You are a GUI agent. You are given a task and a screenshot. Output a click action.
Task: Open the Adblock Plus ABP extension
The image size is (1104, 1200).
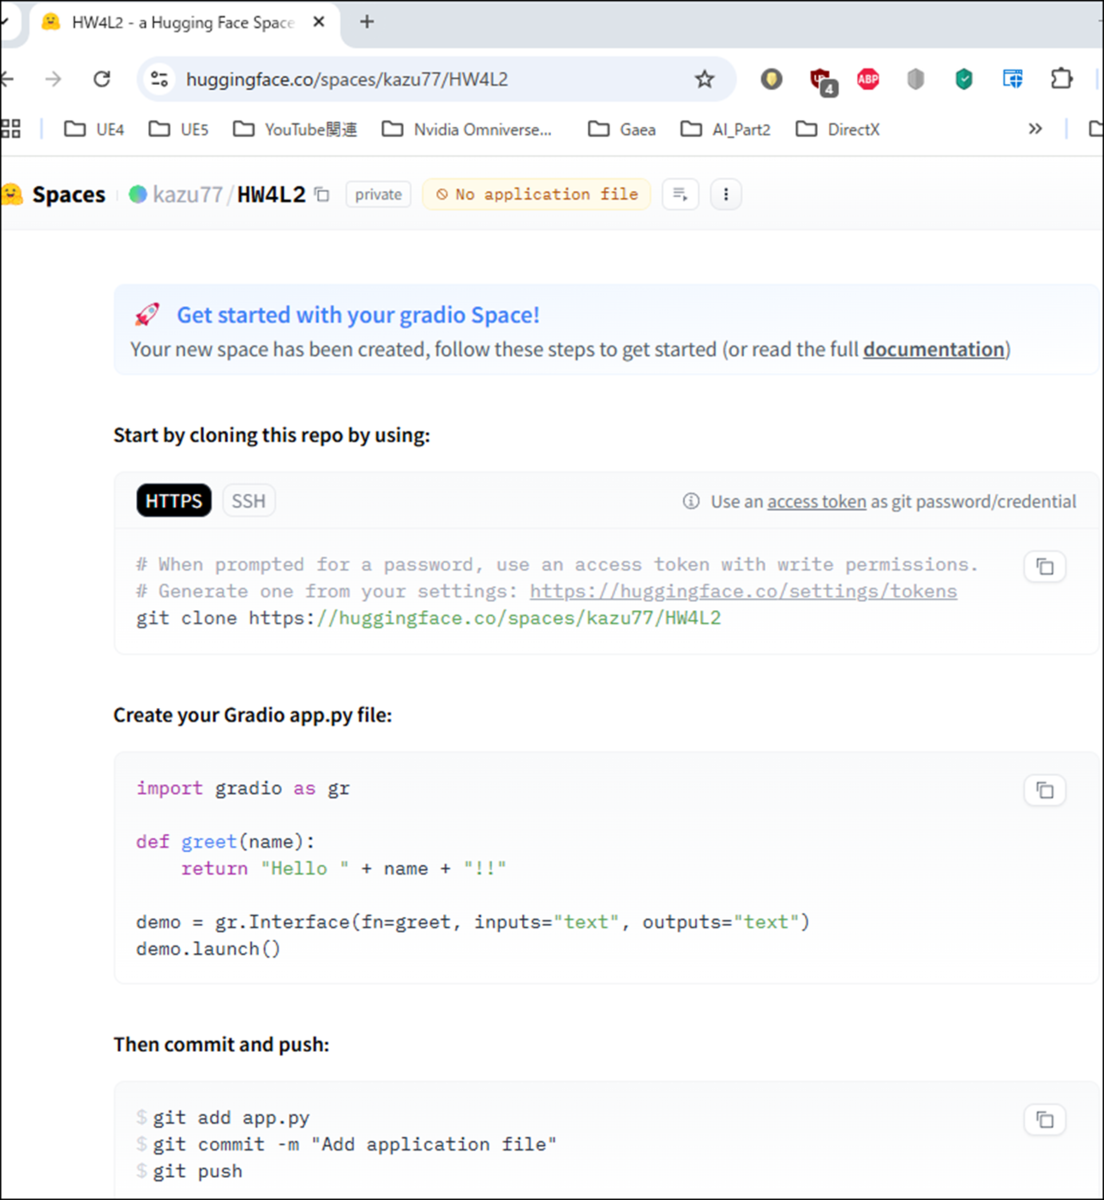coord(868,79)
